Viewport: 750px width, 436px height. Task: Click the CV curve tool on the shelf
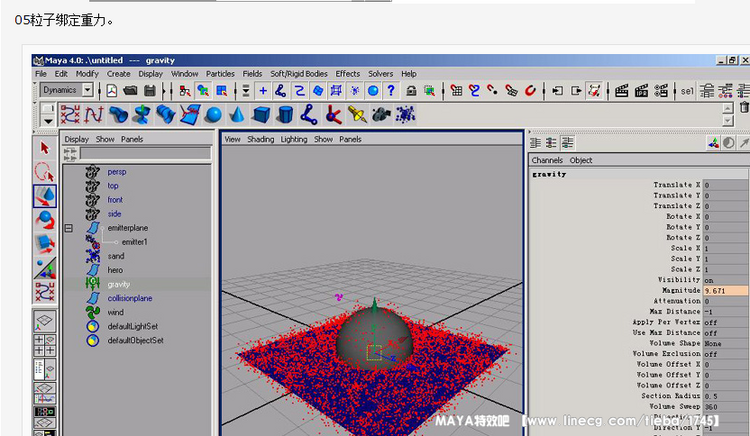point(70,115)
